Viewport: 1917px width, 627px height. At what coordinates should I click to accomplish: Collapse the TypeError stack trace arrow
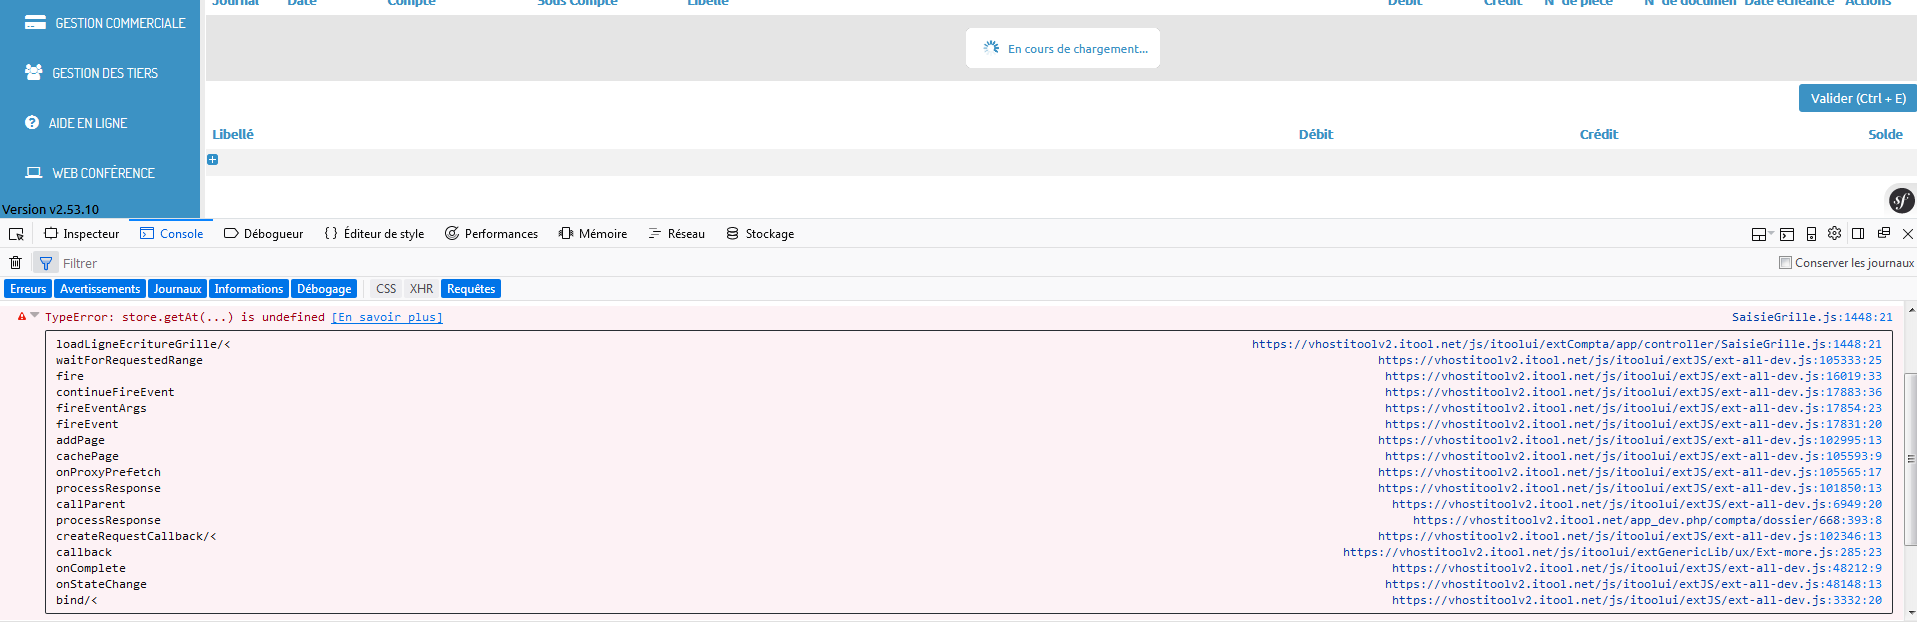35,316
